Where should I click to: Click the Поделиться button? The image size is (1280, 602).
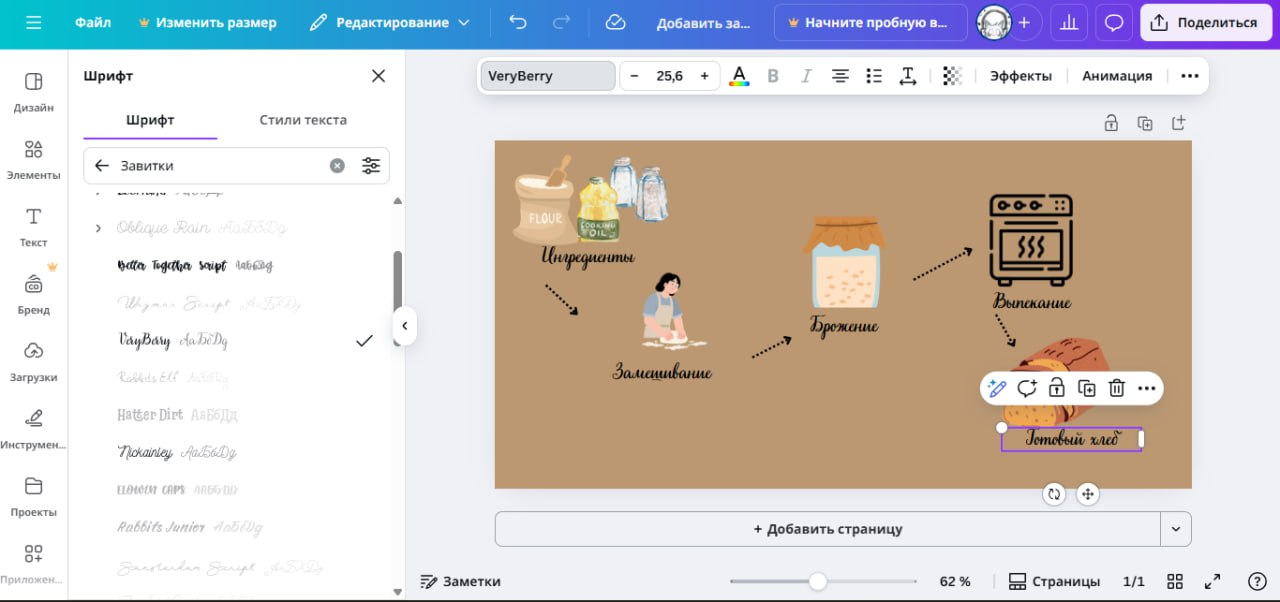click(x=1205, y=22)
